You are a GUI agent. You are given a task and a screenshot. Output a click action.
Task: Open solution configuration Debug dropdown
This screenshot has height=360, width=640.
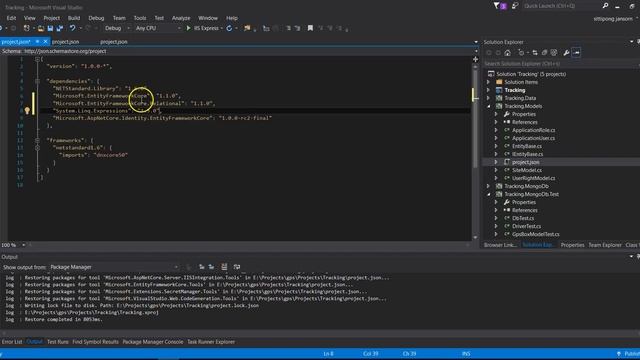click(x=117, y=28)
